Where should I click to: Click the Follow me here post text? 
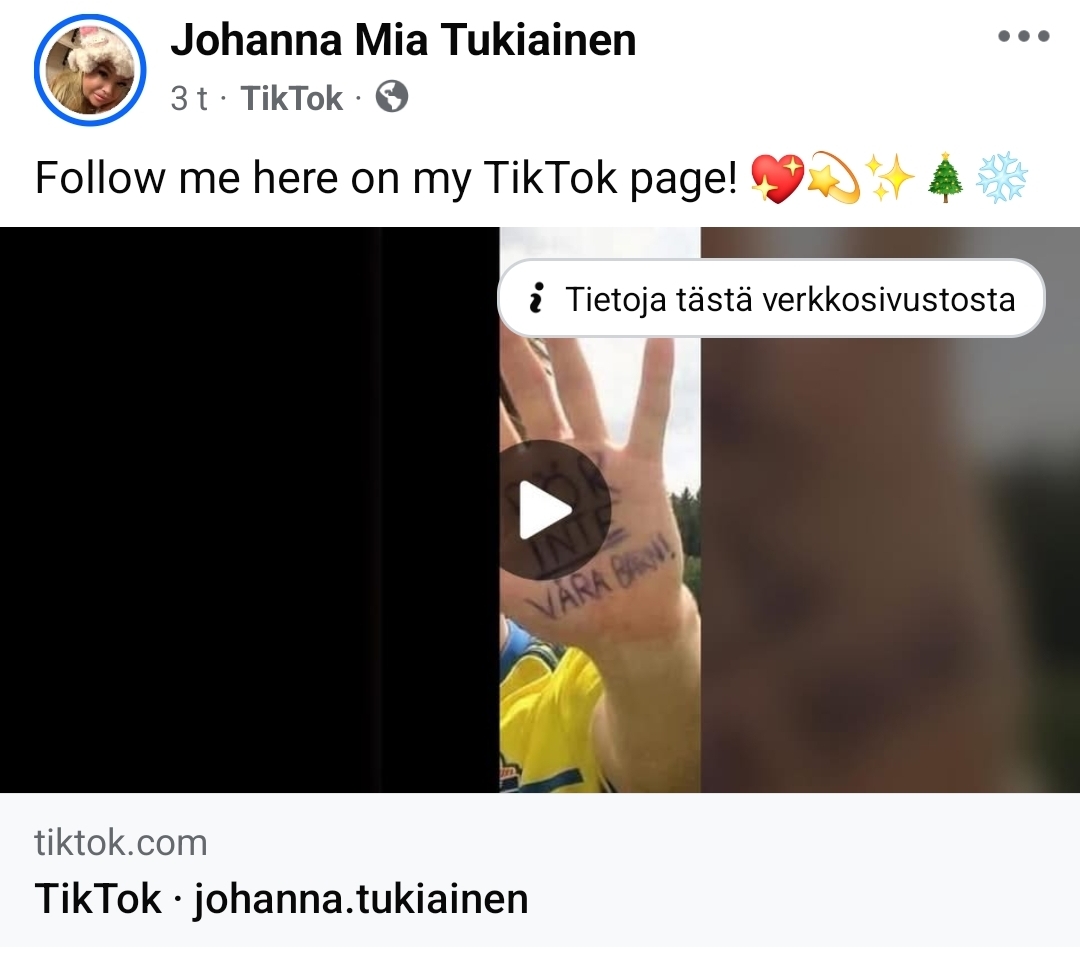(x=386, y=178)
